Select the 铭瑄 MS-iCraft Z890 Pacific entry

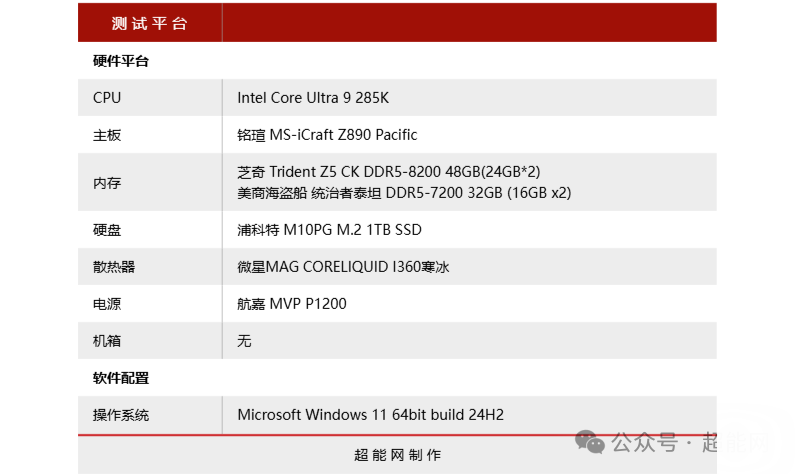pyautogui.click(x=327, y=135)
